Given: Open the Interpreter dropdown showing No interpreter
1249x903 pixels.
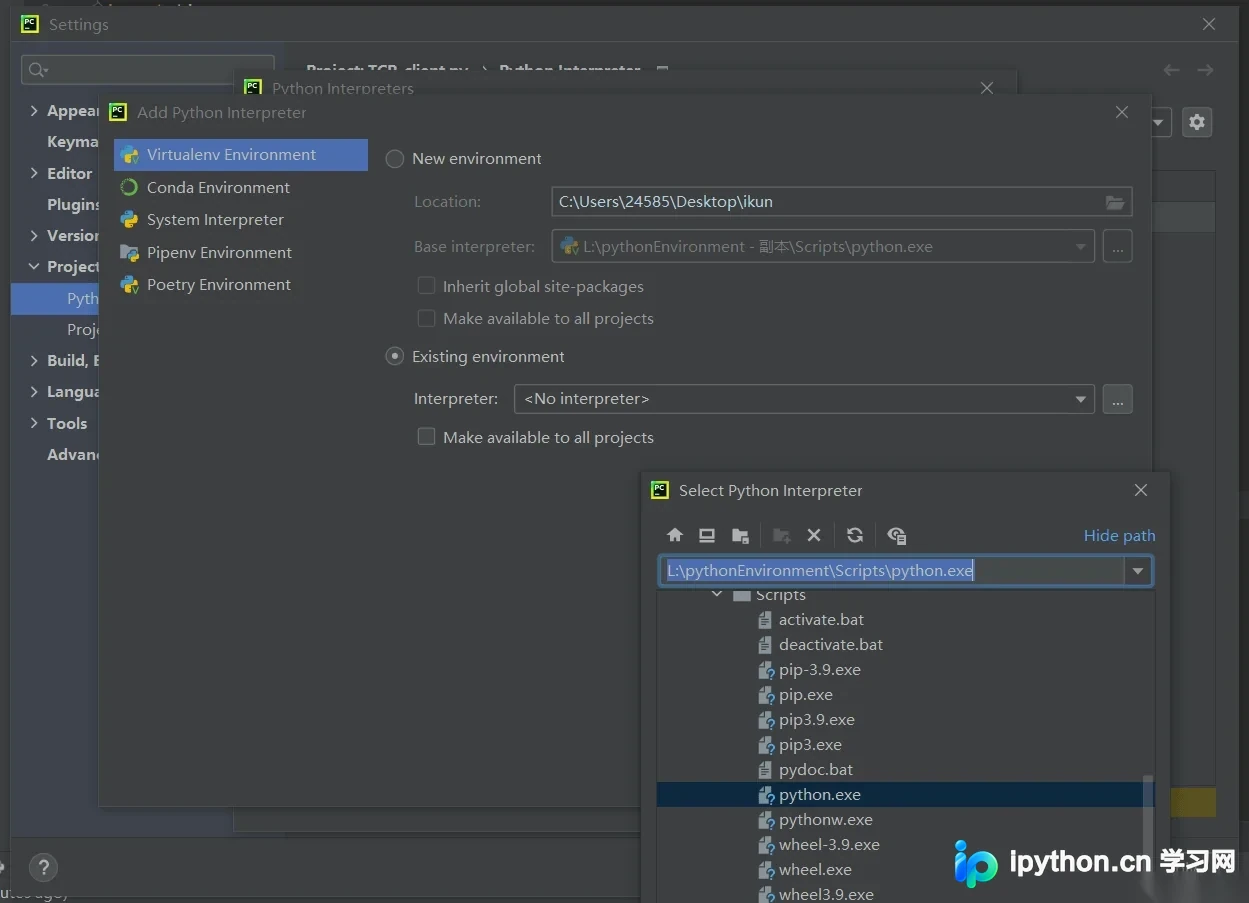Looking at the screenshot, I should [x=804, y=399].
